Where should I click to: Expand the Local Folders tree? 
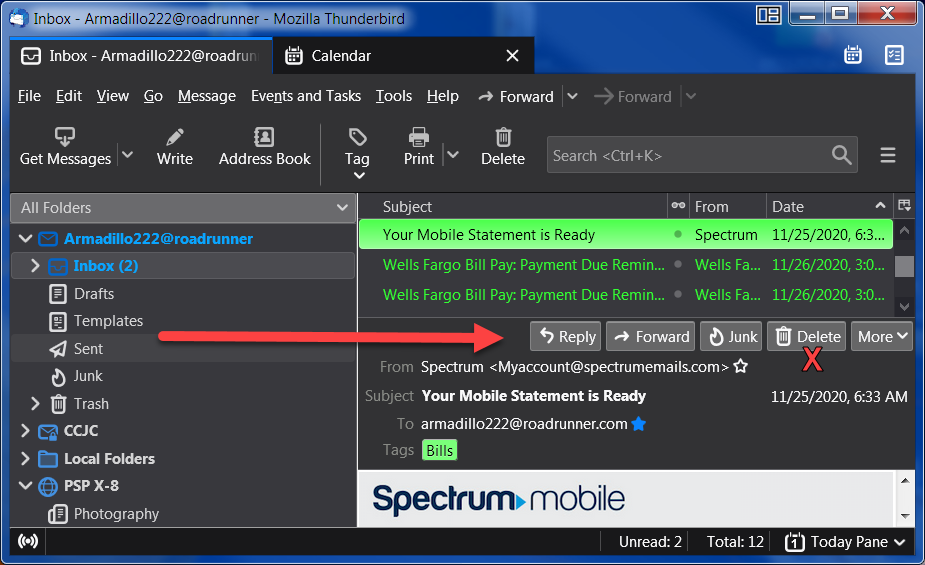coord(25,458)
